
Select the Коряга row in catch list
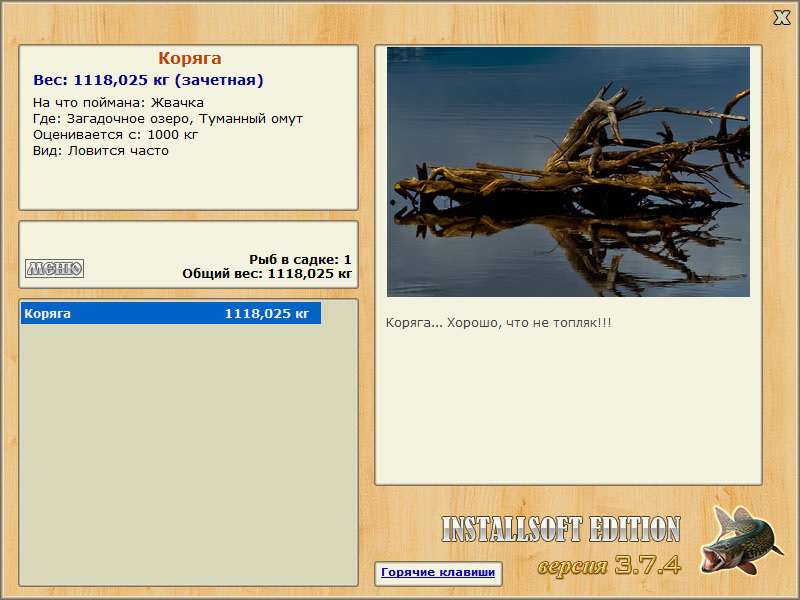[x=171, y=313]
